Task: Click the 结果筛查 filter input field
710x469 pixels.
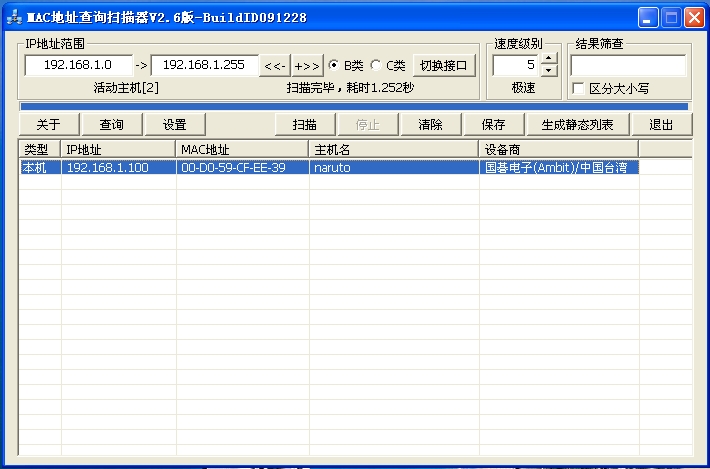Action: [628, 65]
